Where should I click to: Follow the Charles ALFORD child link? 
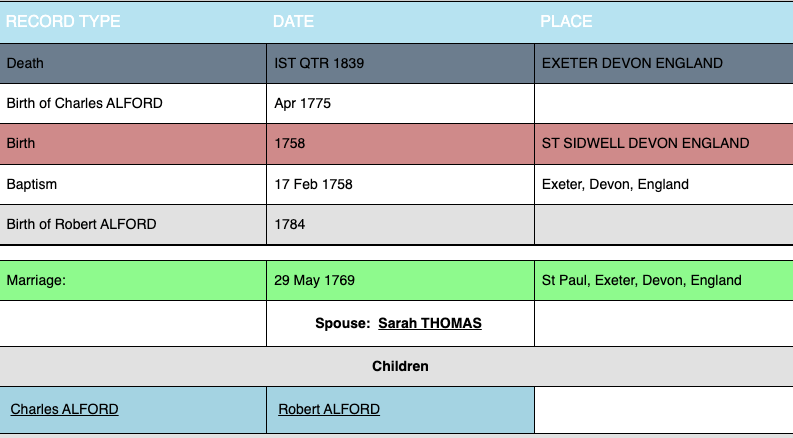point(64,409)
